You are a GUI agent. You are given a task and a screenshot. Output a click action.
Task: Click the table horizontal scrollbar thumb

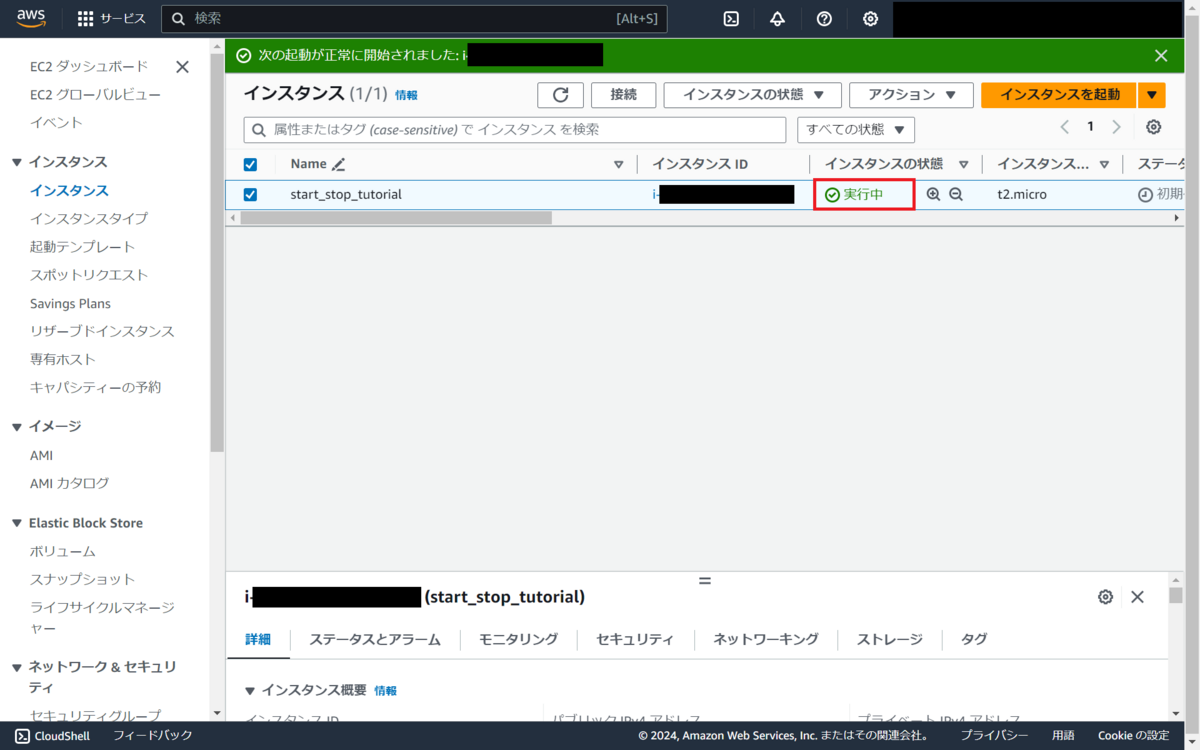(395, 217)
